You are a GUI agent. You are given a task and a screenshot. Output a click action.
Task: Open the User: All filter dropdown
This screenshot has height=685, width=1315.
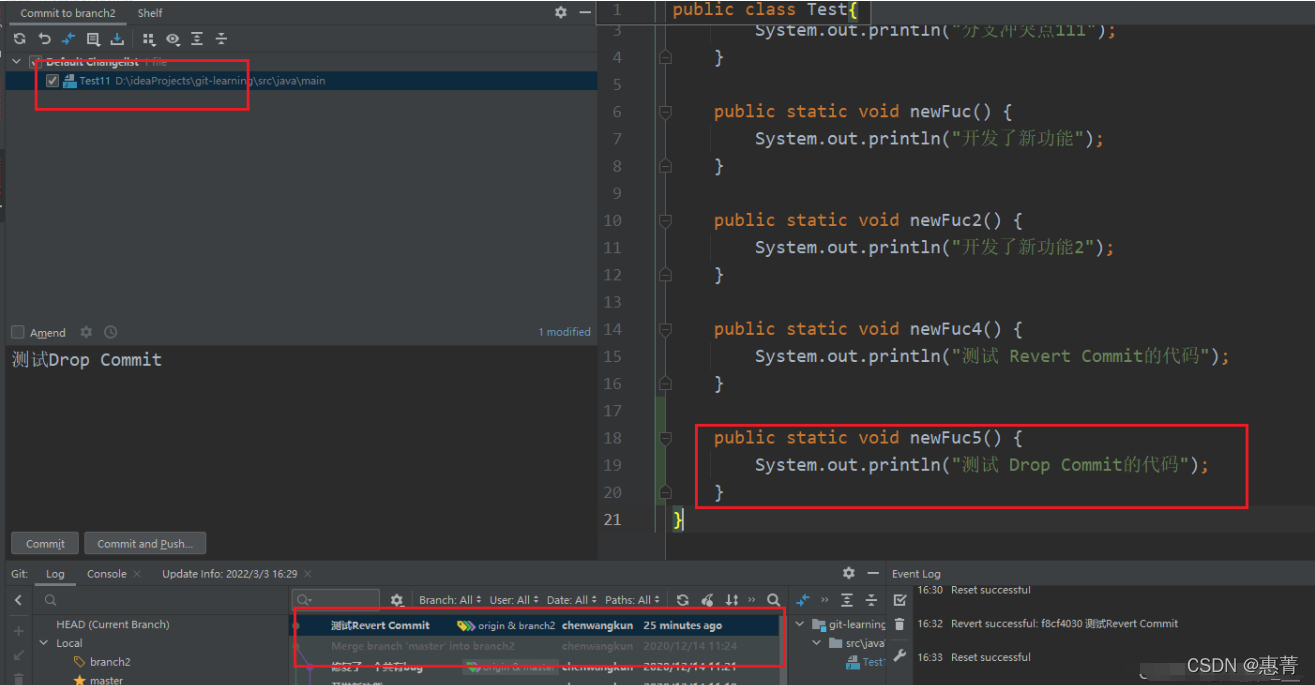pyautogui.click(x=514, y=600)
